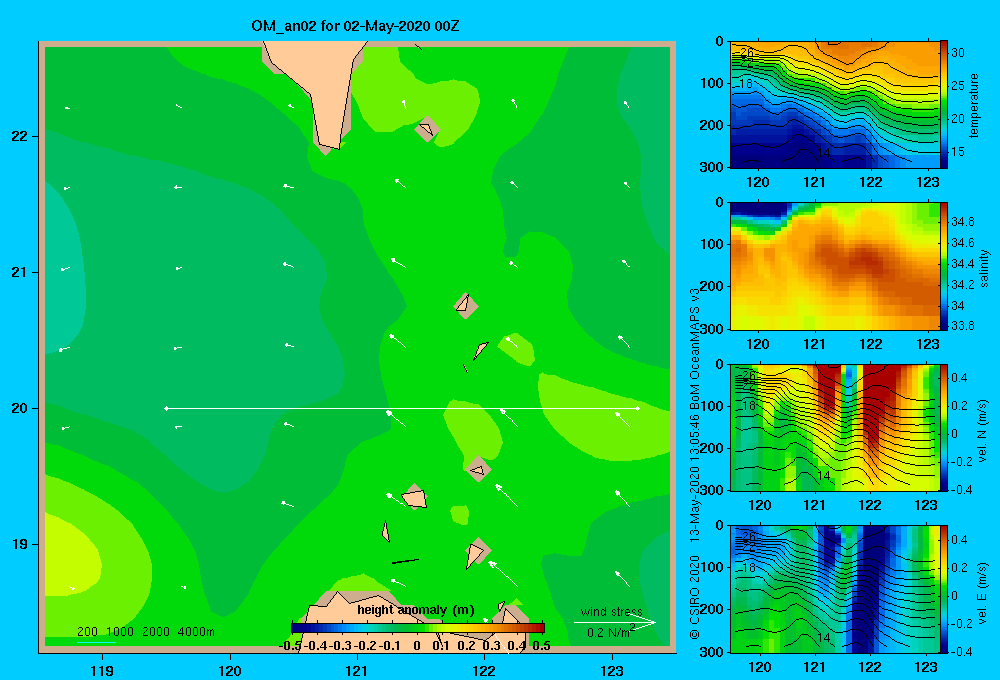
Task: Click the -0.5 tick on height anomaly scale
Action: (x=290, y=646)
